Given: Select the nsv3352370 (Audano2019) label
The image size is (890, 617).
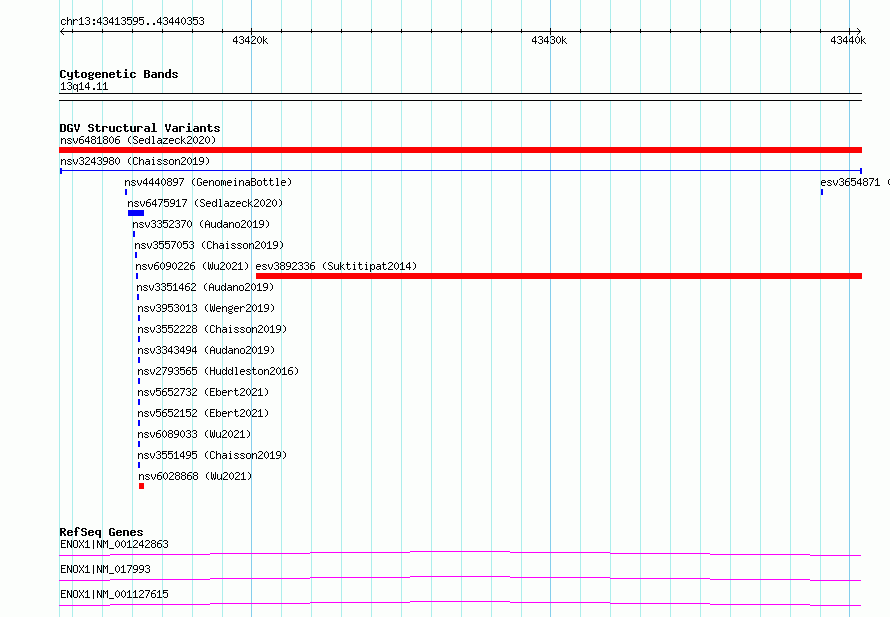Looking at the screenshot, I should point(201,224).
